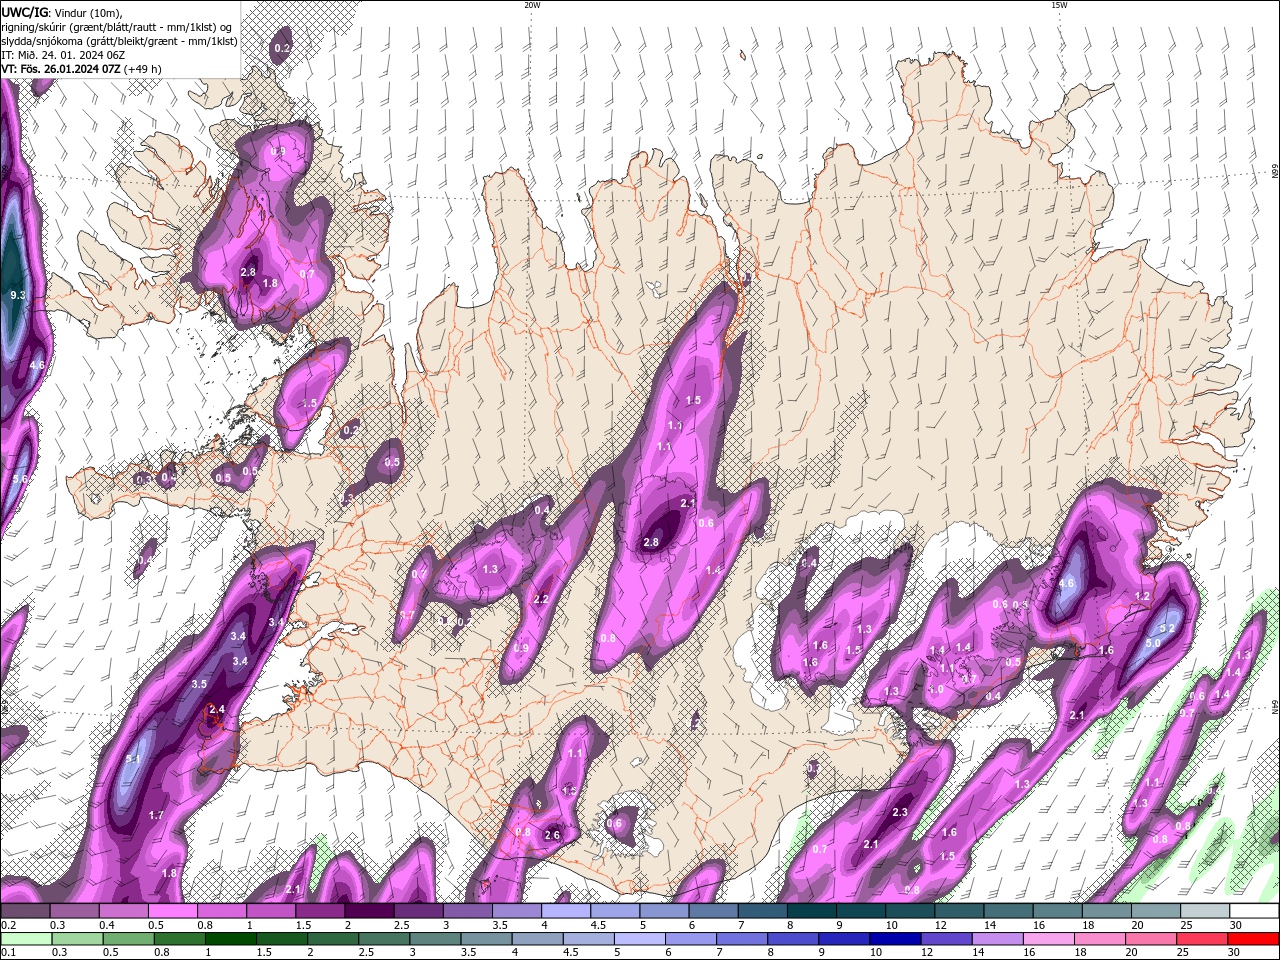The width and height of the screenshot is (1280, 960).
Task: Click the 20W longitude label
Action: (531, 5)
